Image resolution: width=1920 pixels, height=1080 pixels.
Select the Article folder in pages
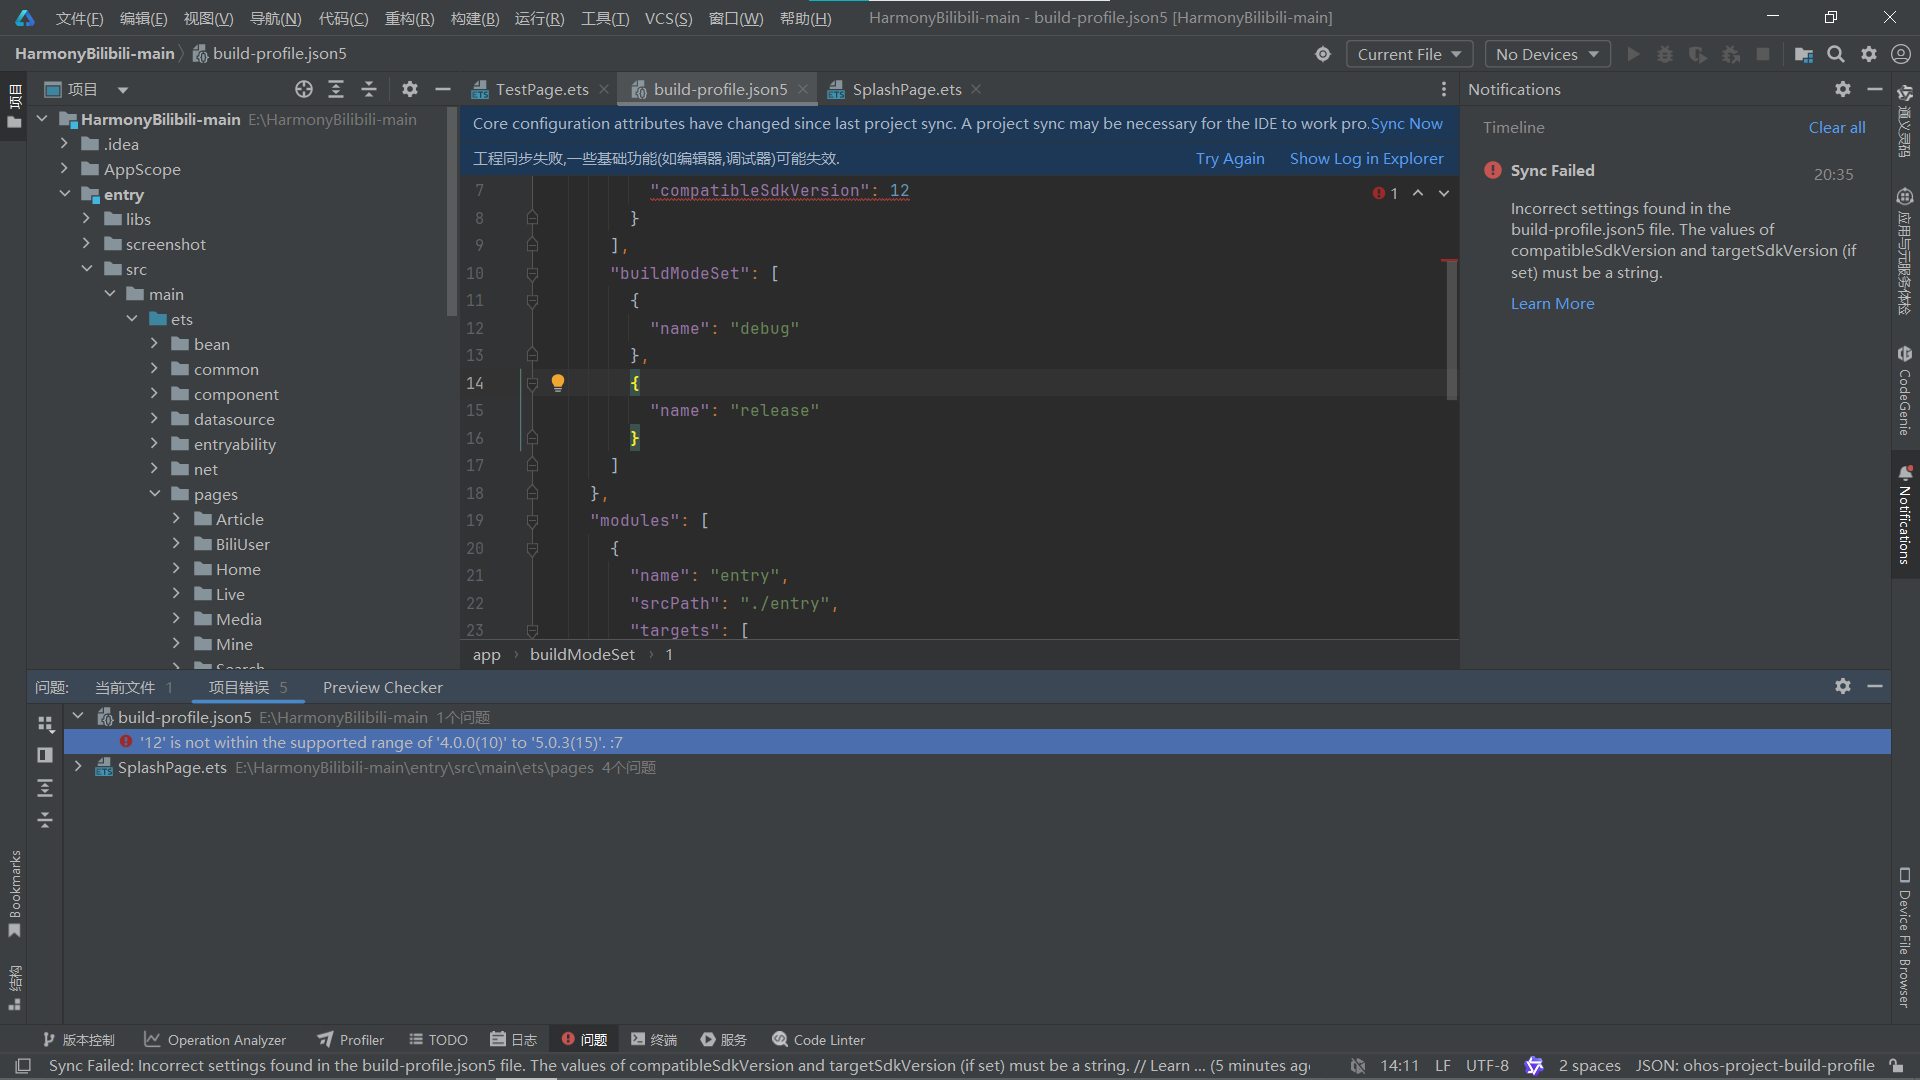click(239, 519)
